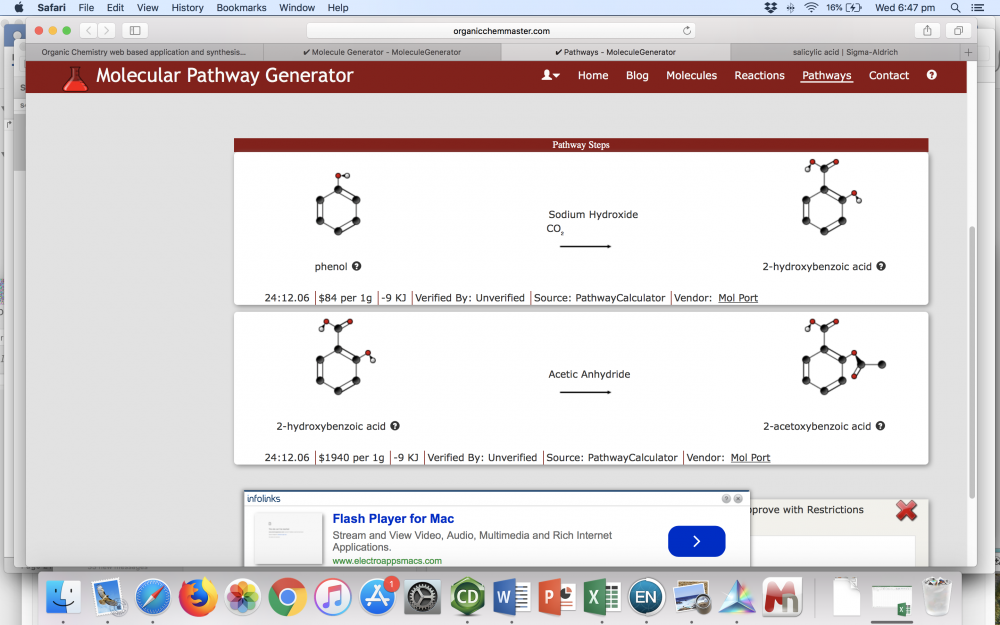Reload page with Safari refresh icon
Viewport: 1000px width, 625px height.
(687, 31)
